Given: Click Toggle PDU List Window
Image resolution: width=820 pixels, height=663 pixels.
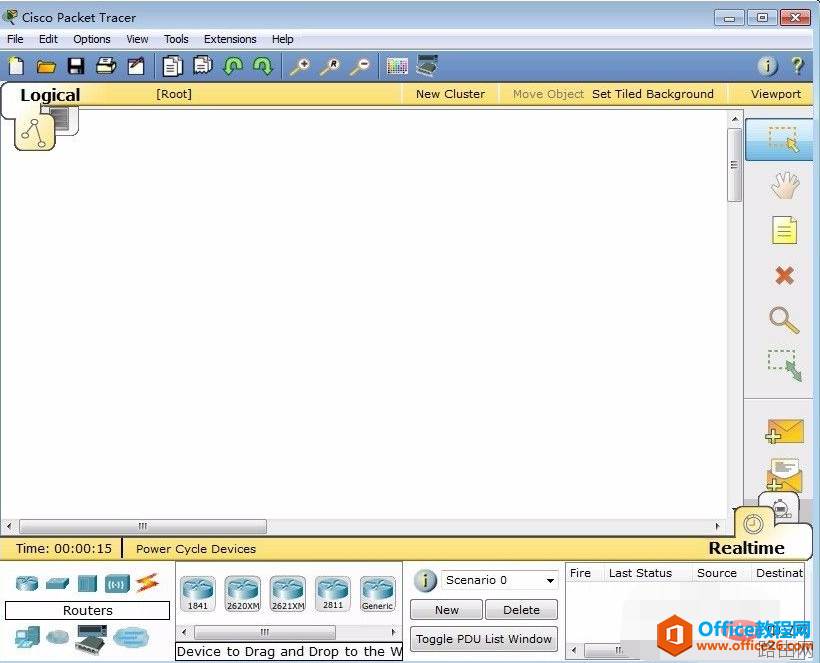Looking at the screenshot, I should tap(484, 639).
